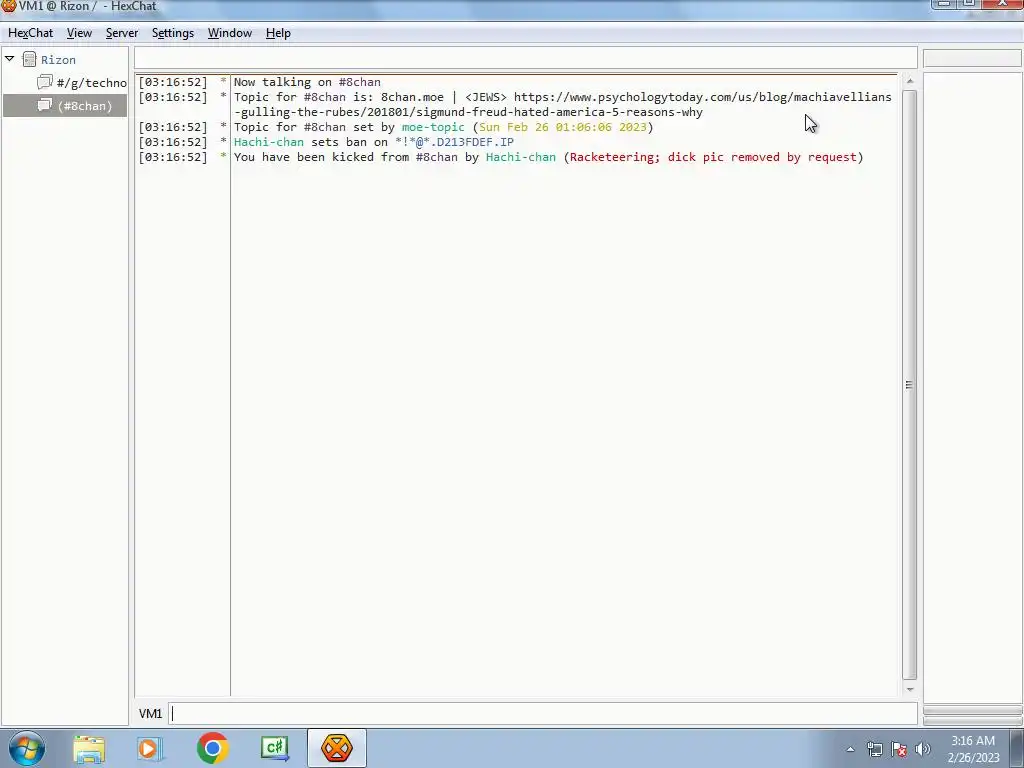This screenshot has width=1024, height=768.
Task: Click the Rizon server icon
Action: [29, 59]
